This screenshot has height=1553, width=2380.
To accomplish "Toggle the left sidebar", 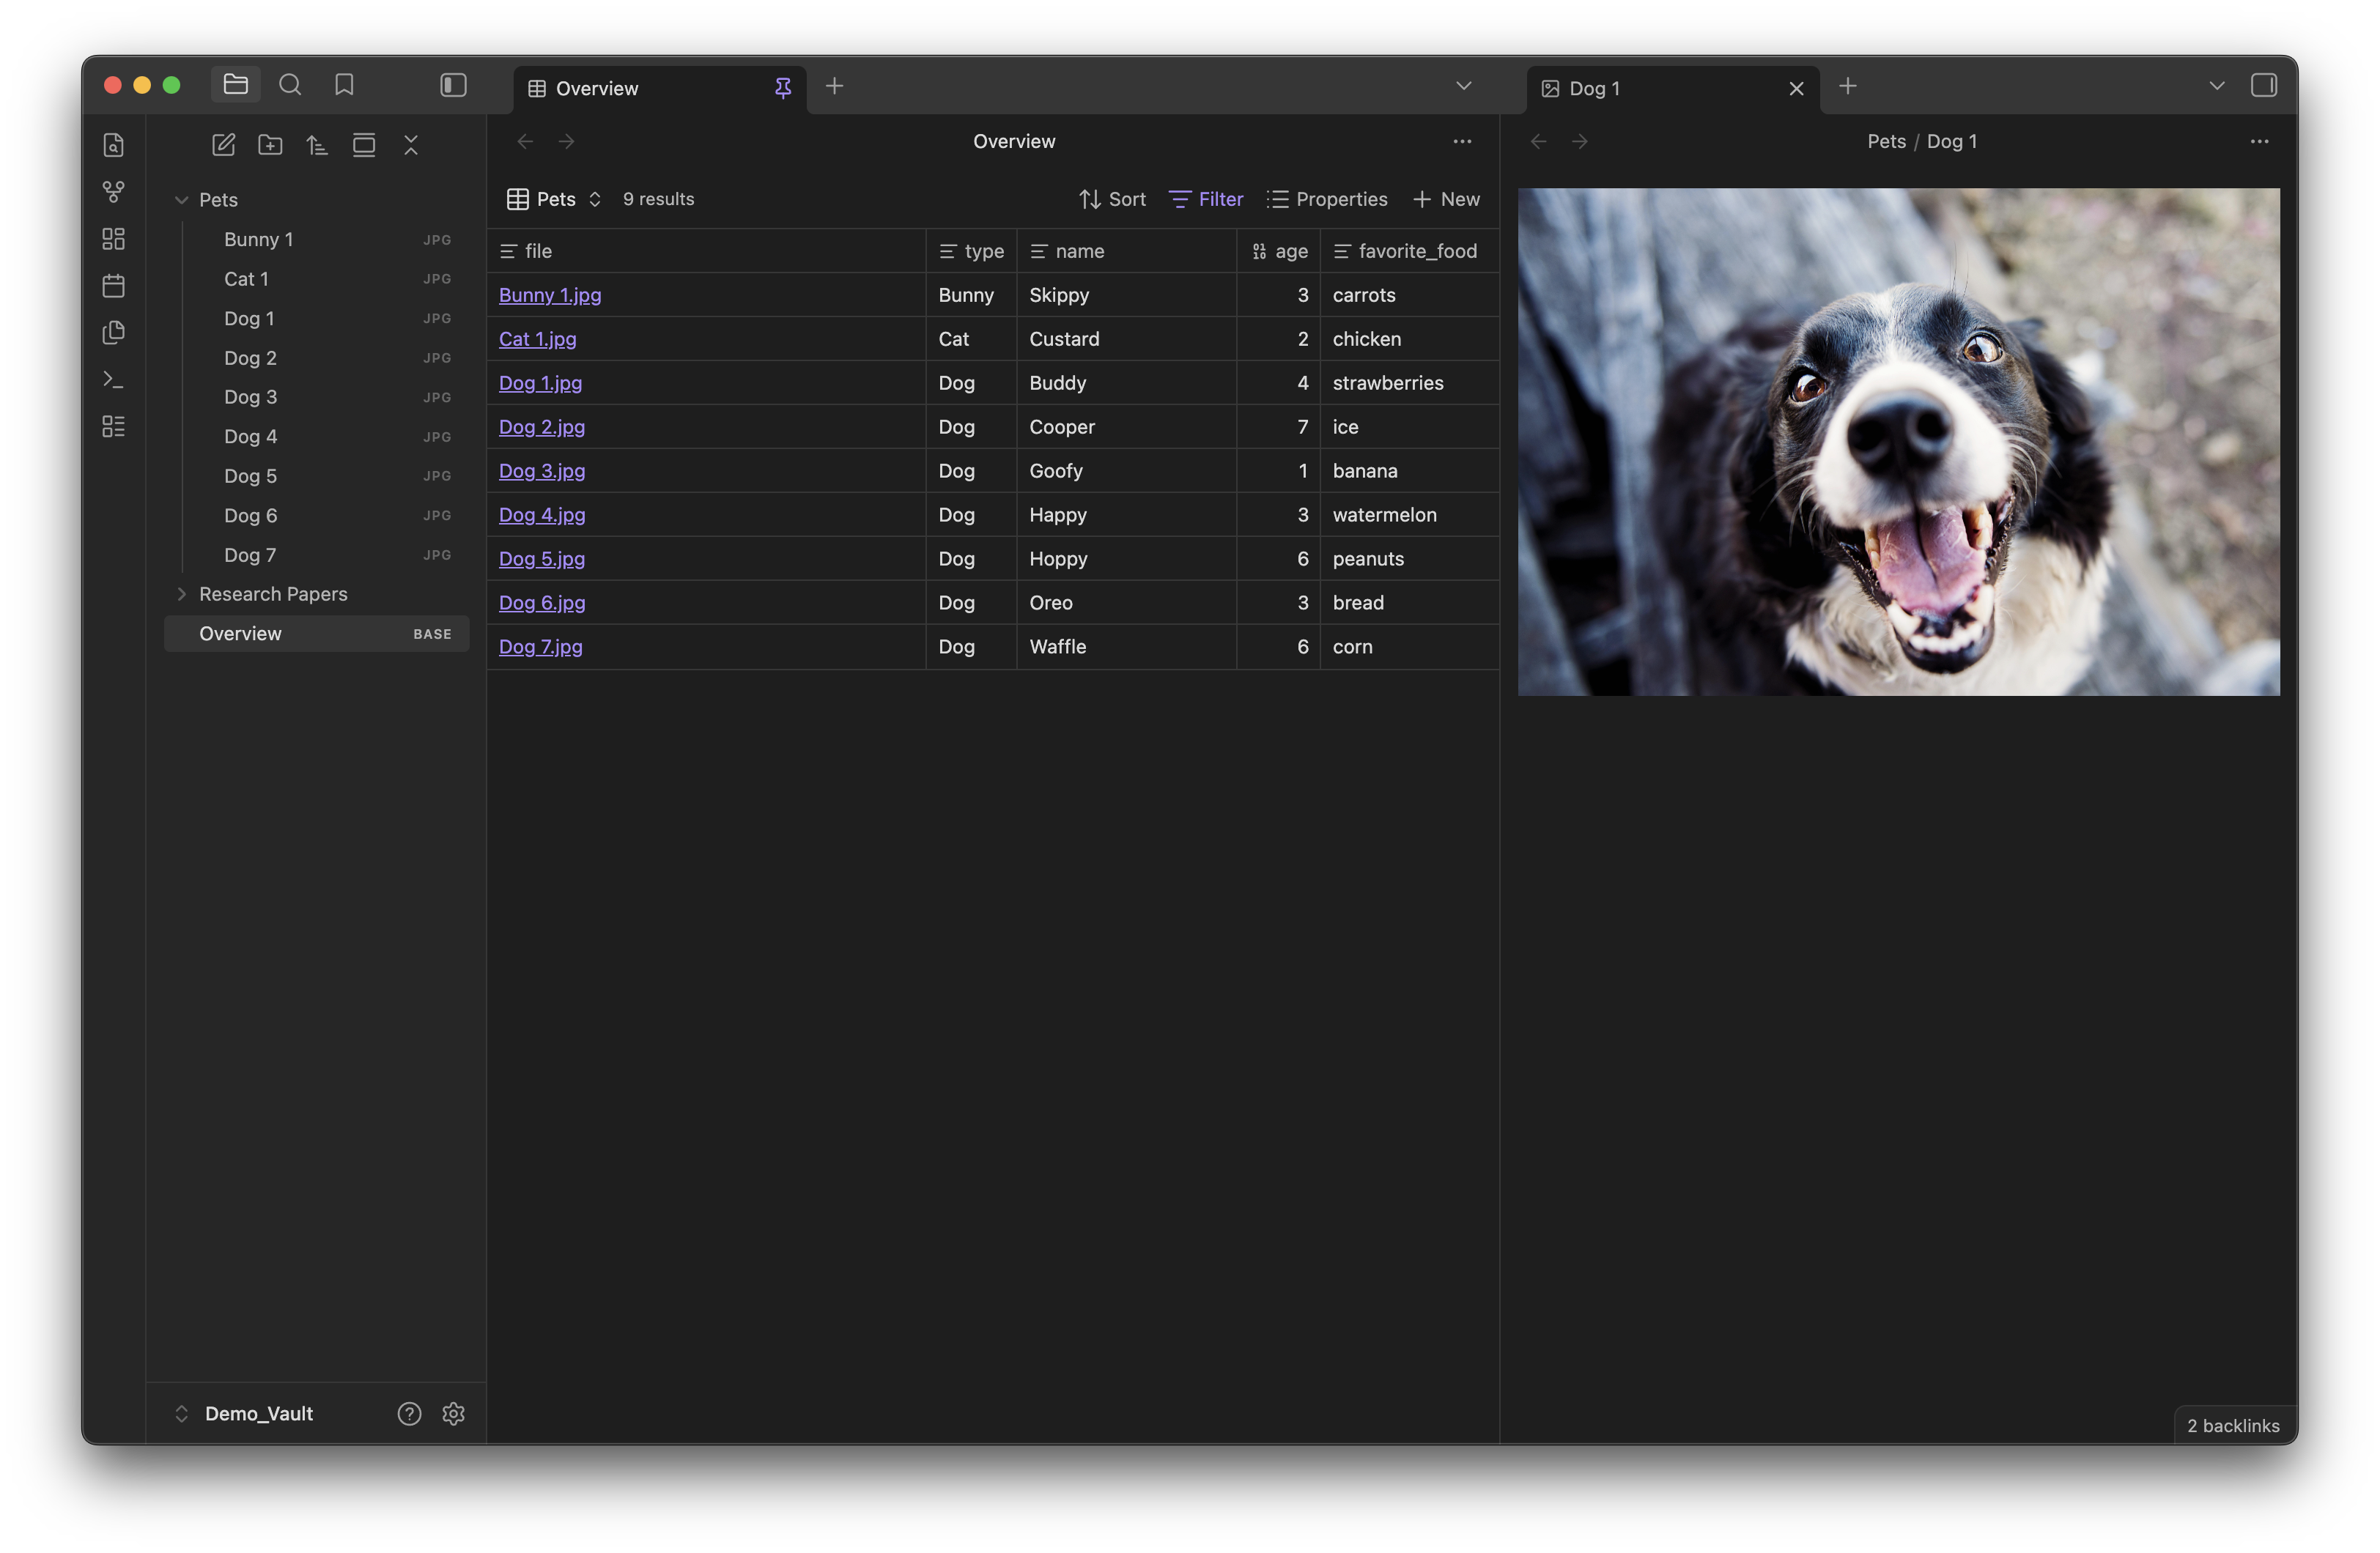I will pyautogui.click(x=453, y=85).
